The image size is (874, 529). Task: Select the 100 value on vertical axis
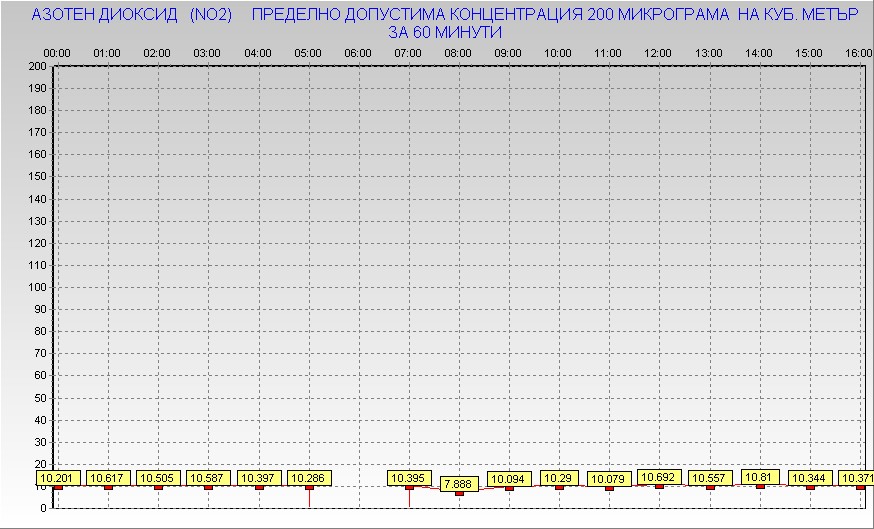pos(38,287)
